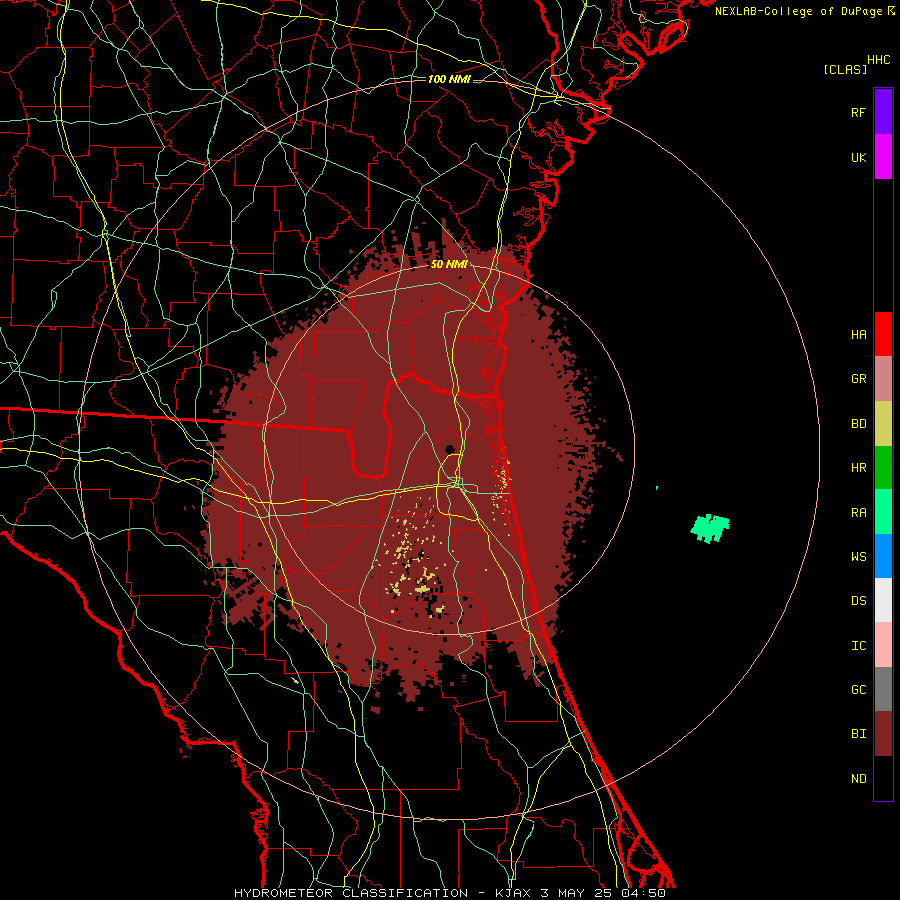Click the green rain echo offshore
This screenshot has width=900, height=900.
tap(710, 528)
